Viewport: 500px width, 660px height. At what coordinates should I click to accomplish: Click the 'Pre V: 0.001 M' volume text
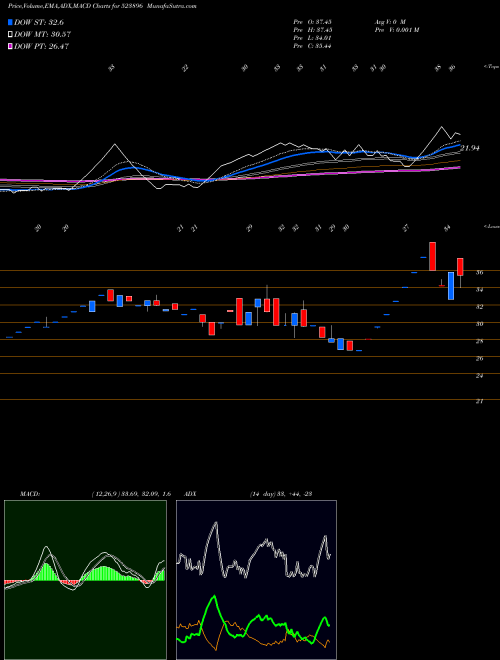click(x=396, y=30)
